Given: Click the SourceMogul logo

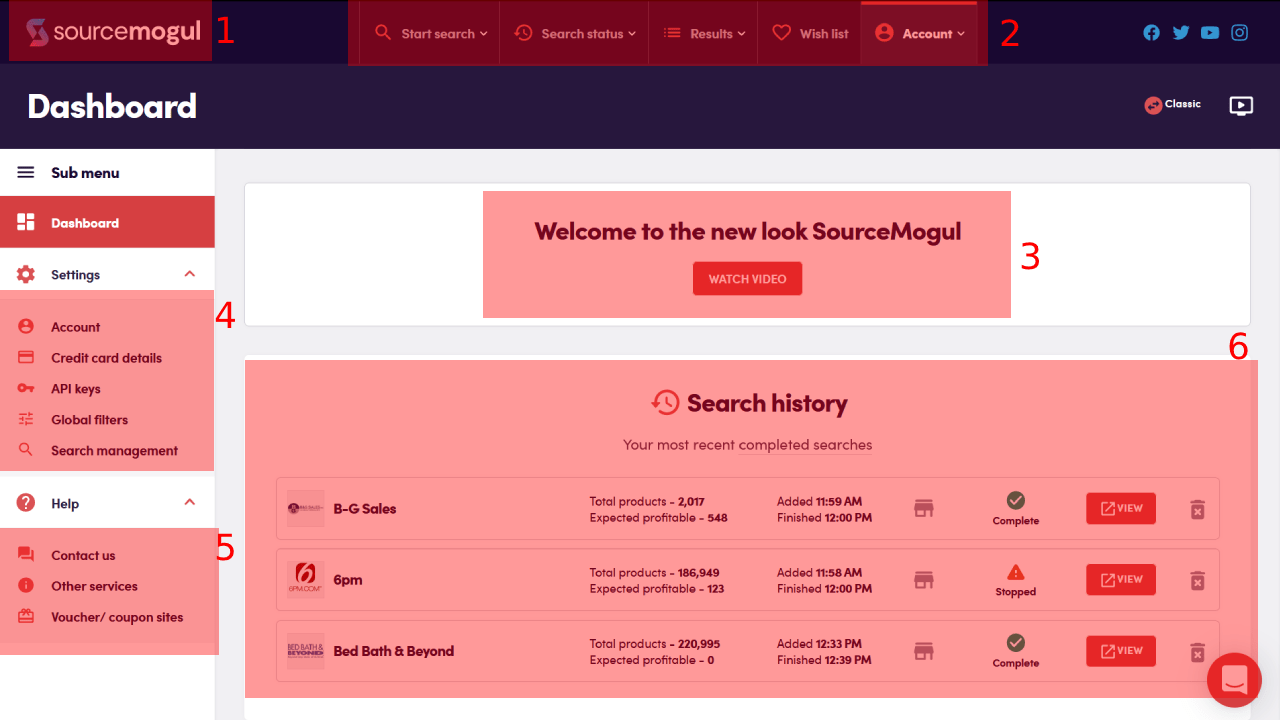Looking at the screenshot, I should [113, 32].
